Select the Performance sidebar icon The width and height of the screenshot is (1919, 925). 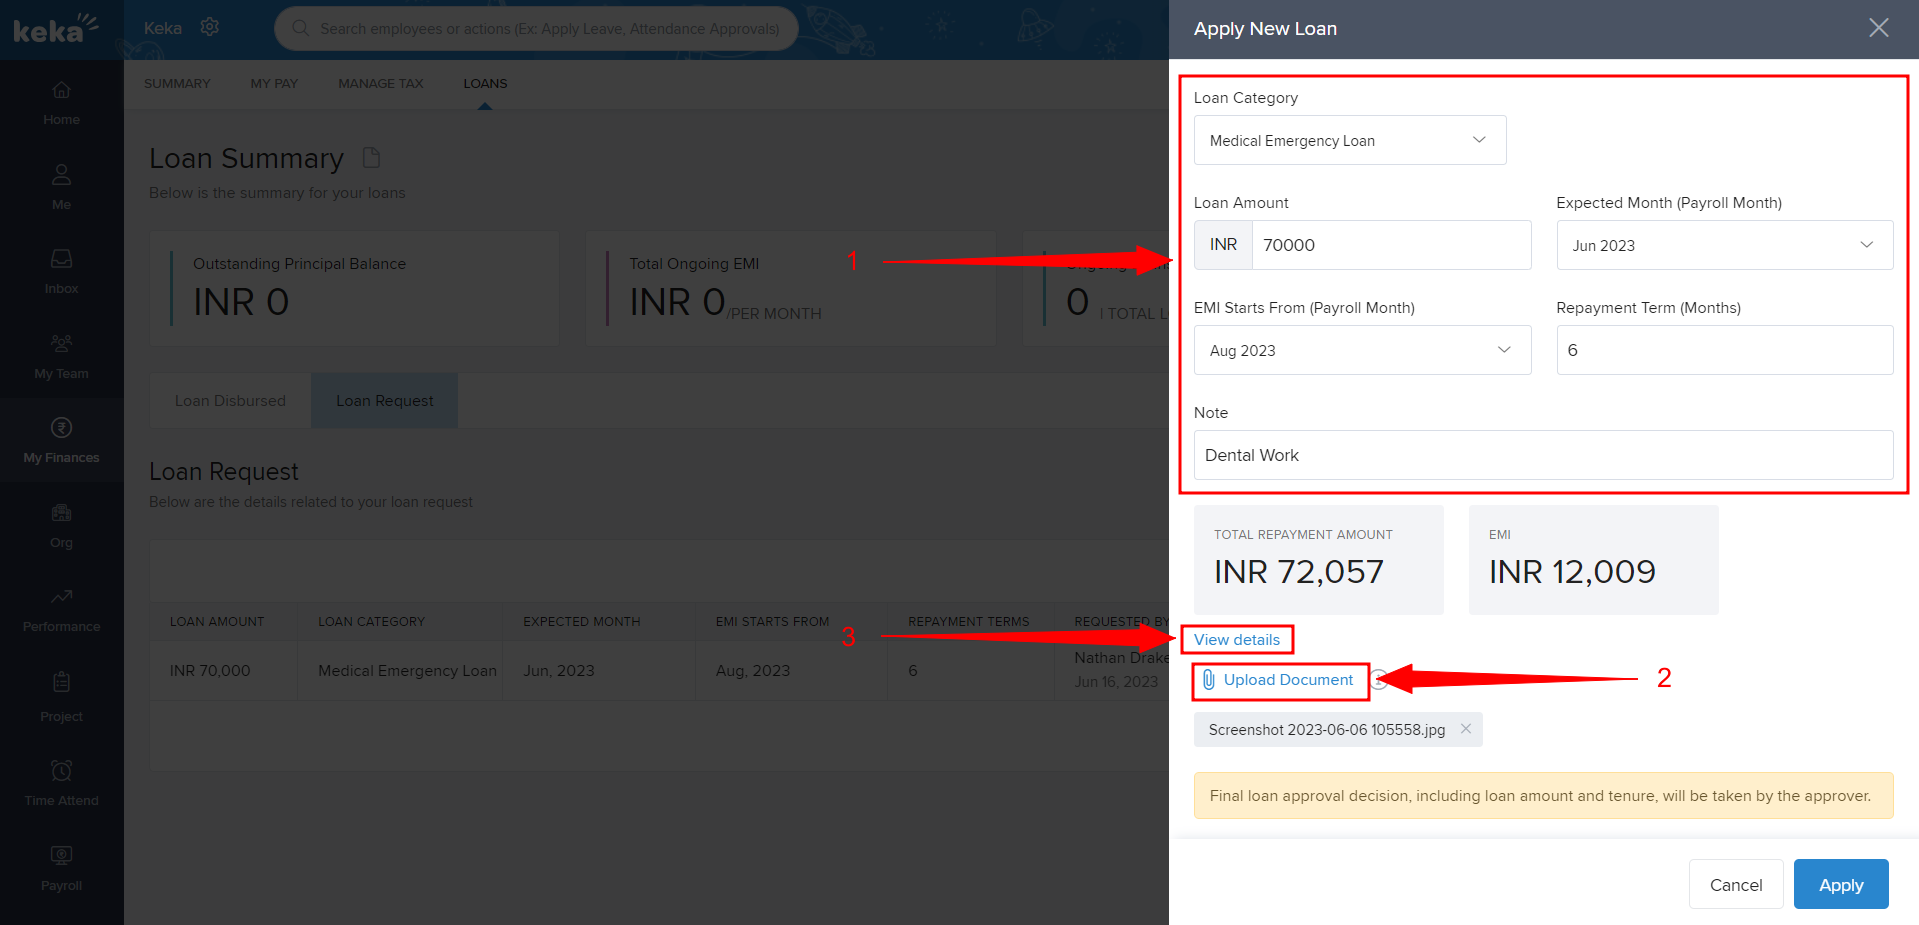(x=61, y=609)
